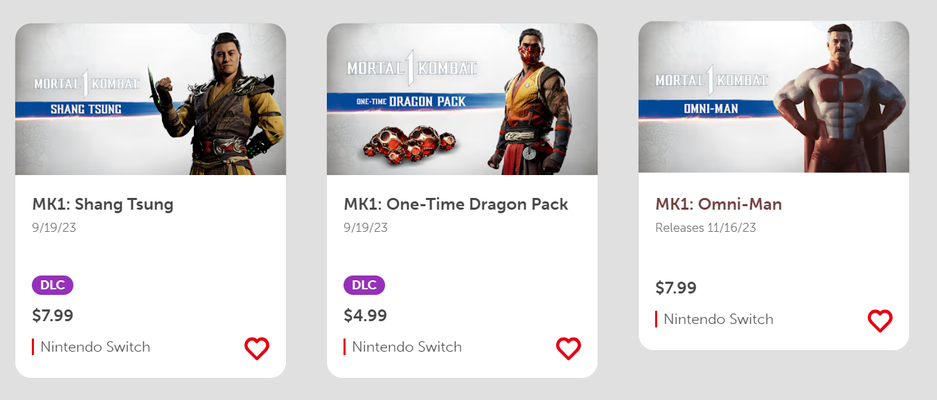The height and width of the screenshot is (400, 937).
Task: Open the Shang Tsung banner image
Action: pyautogui.click(x=150, y=100)
